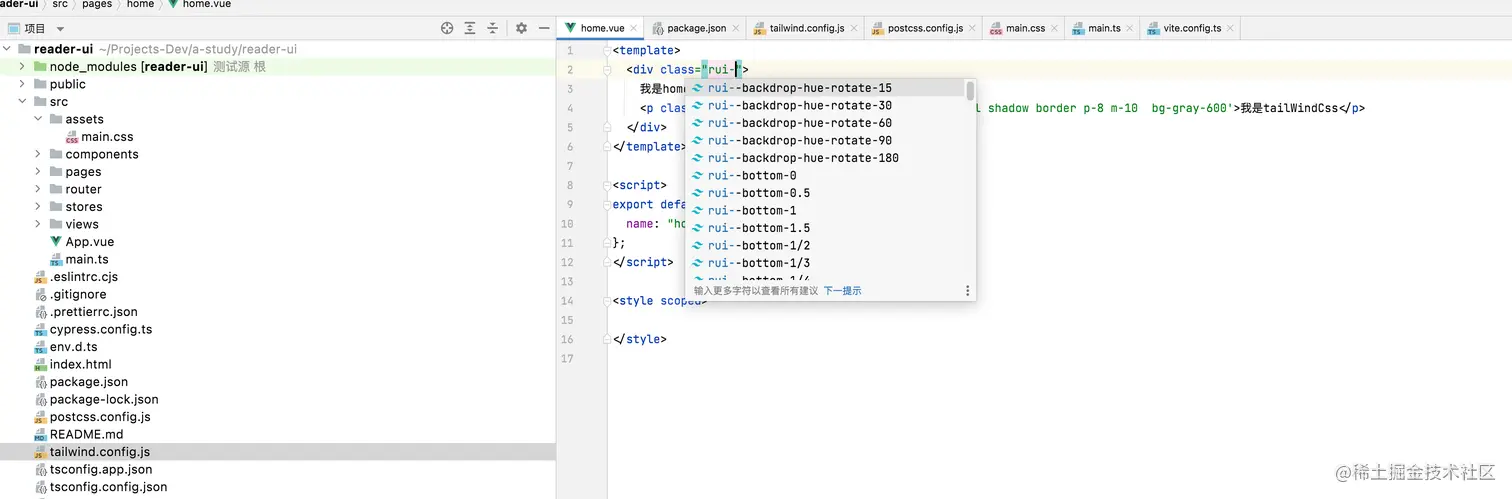The height and width of the screenshot is (499, 1512).
Task: Choose rui--bottom-1.5 suggestion
Action: click(825, 228)
